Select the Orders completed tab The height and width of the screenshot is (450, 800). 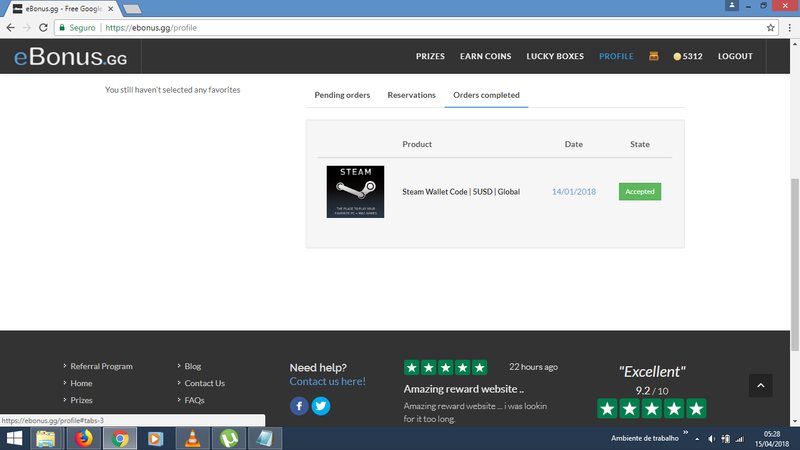tap(486, 95)
